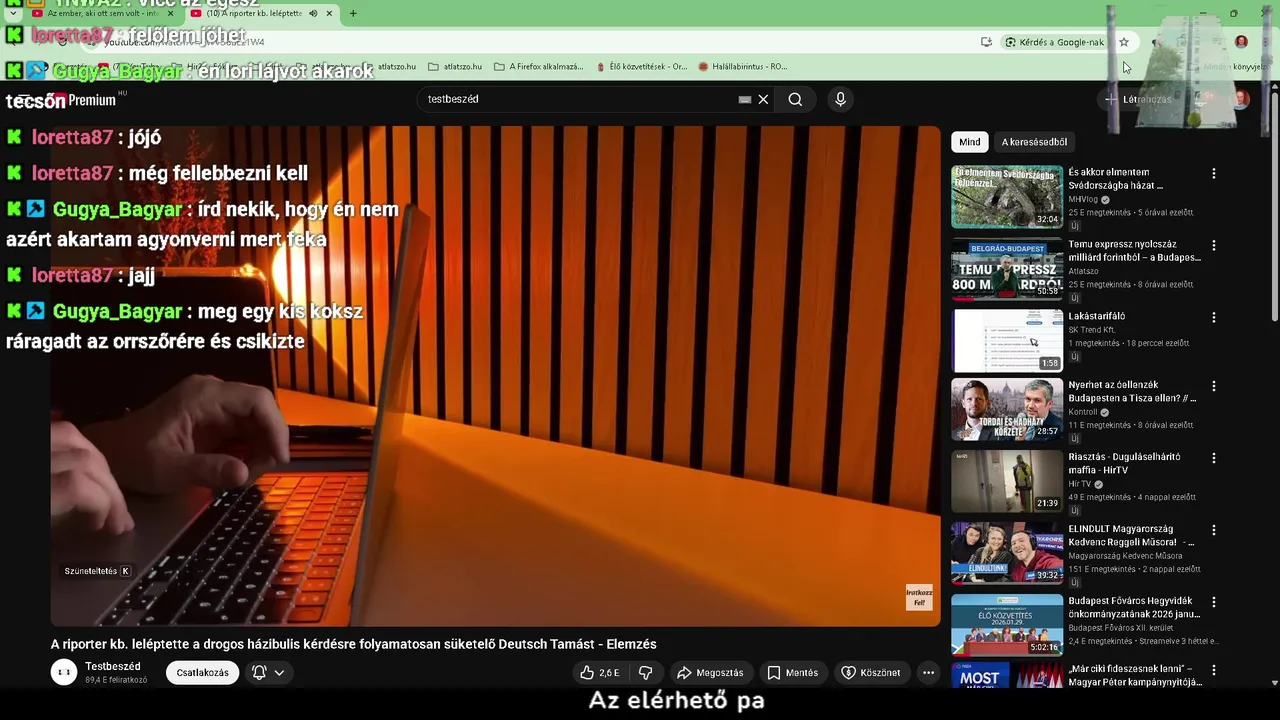The width and height of the screenshot is (1280, 720).
Task: Open the A Firefox alkalmazá... bookmark folder
Action: [x=539, y=67]
